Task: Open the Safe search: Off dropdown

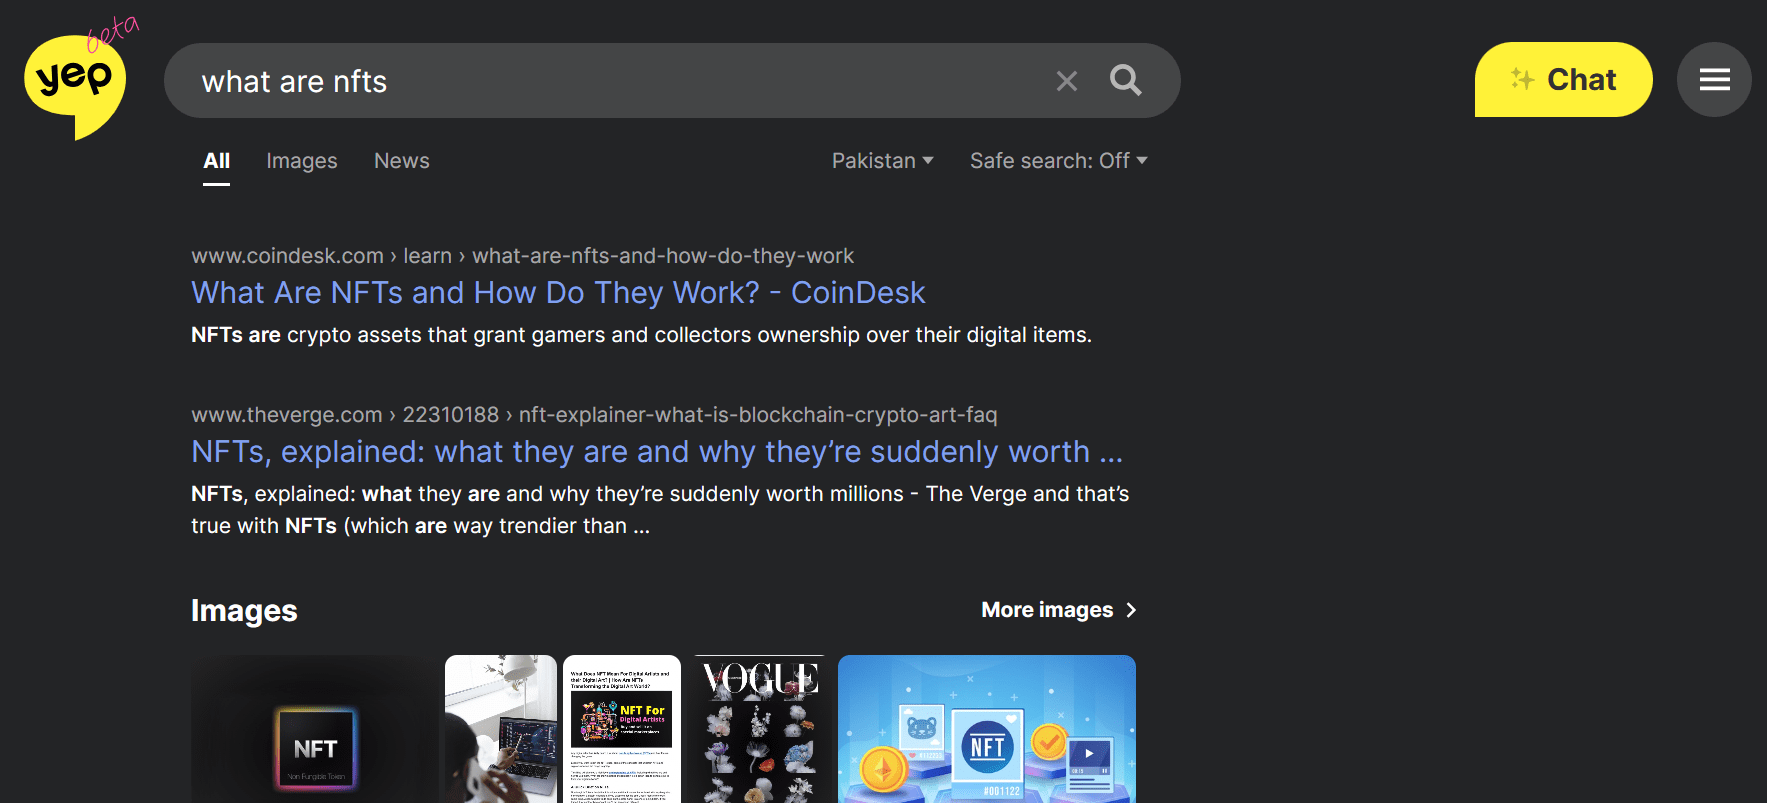Action: click(x=1058, y=161)
